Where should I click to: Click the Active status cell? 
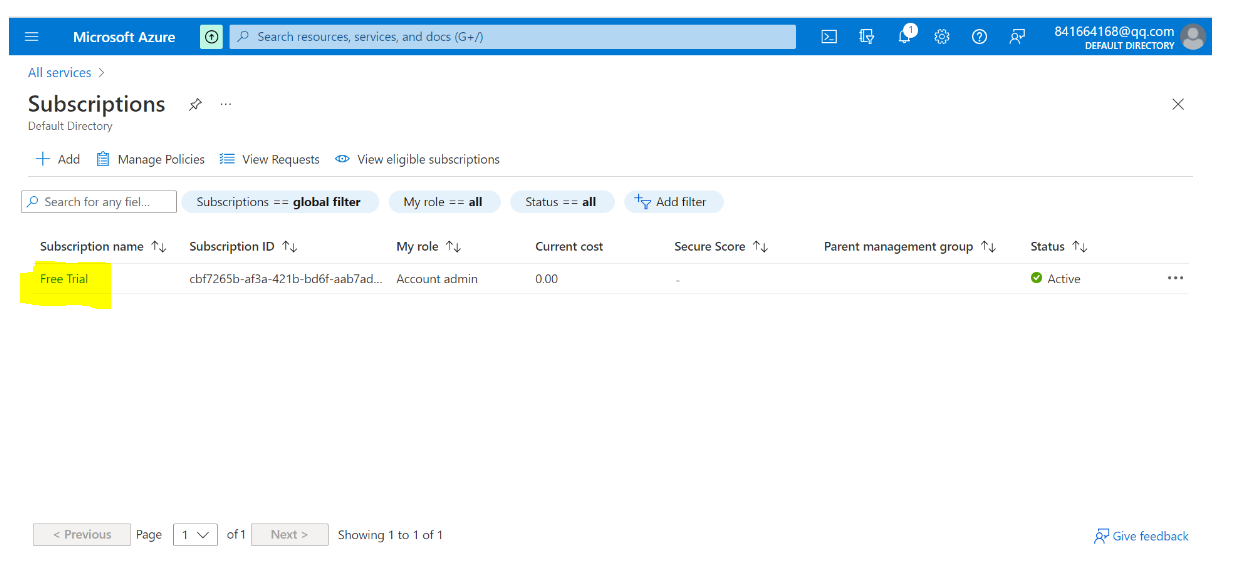(1055, 279)
